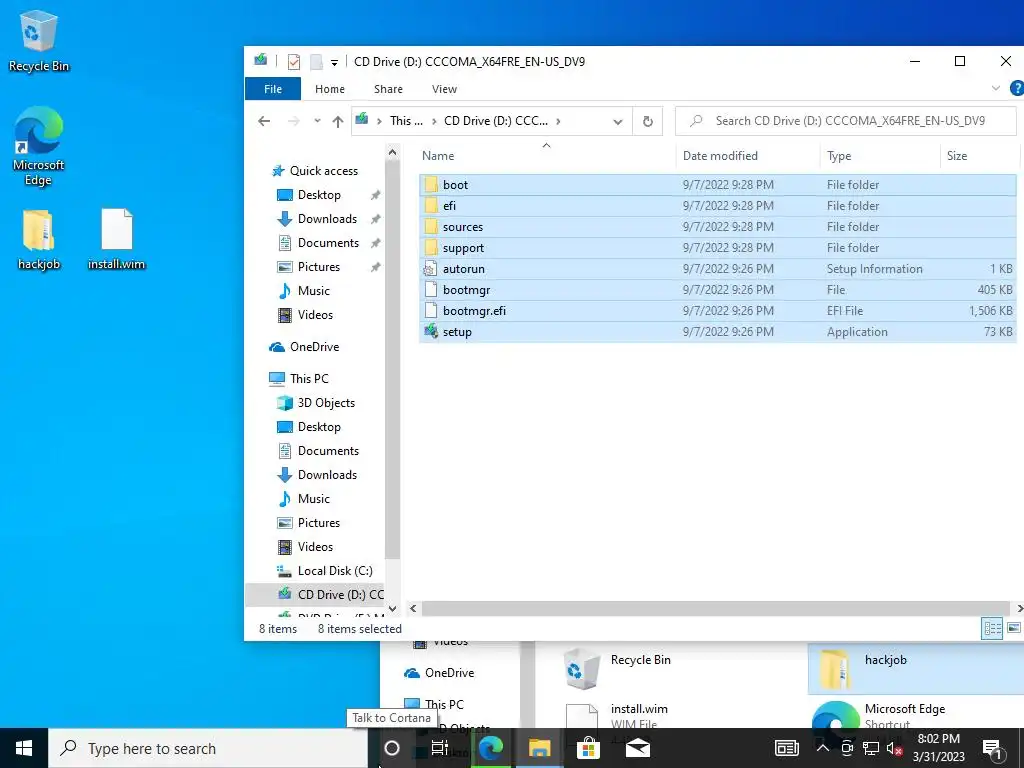This screenshot has height=768, width=1024.
Task: Select the bootmgr file
Action: tap(718, 289)
